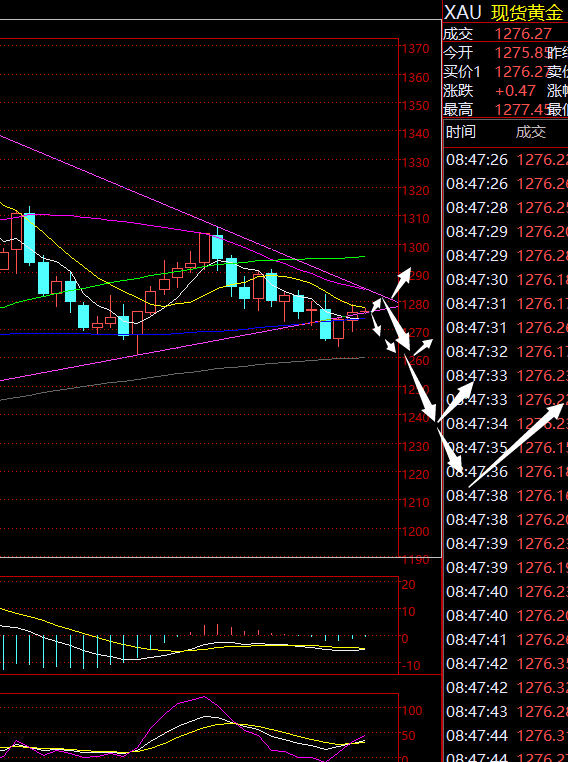Click the 成交 column header in trade list
568x762 pixels.
tap(531, 132)
